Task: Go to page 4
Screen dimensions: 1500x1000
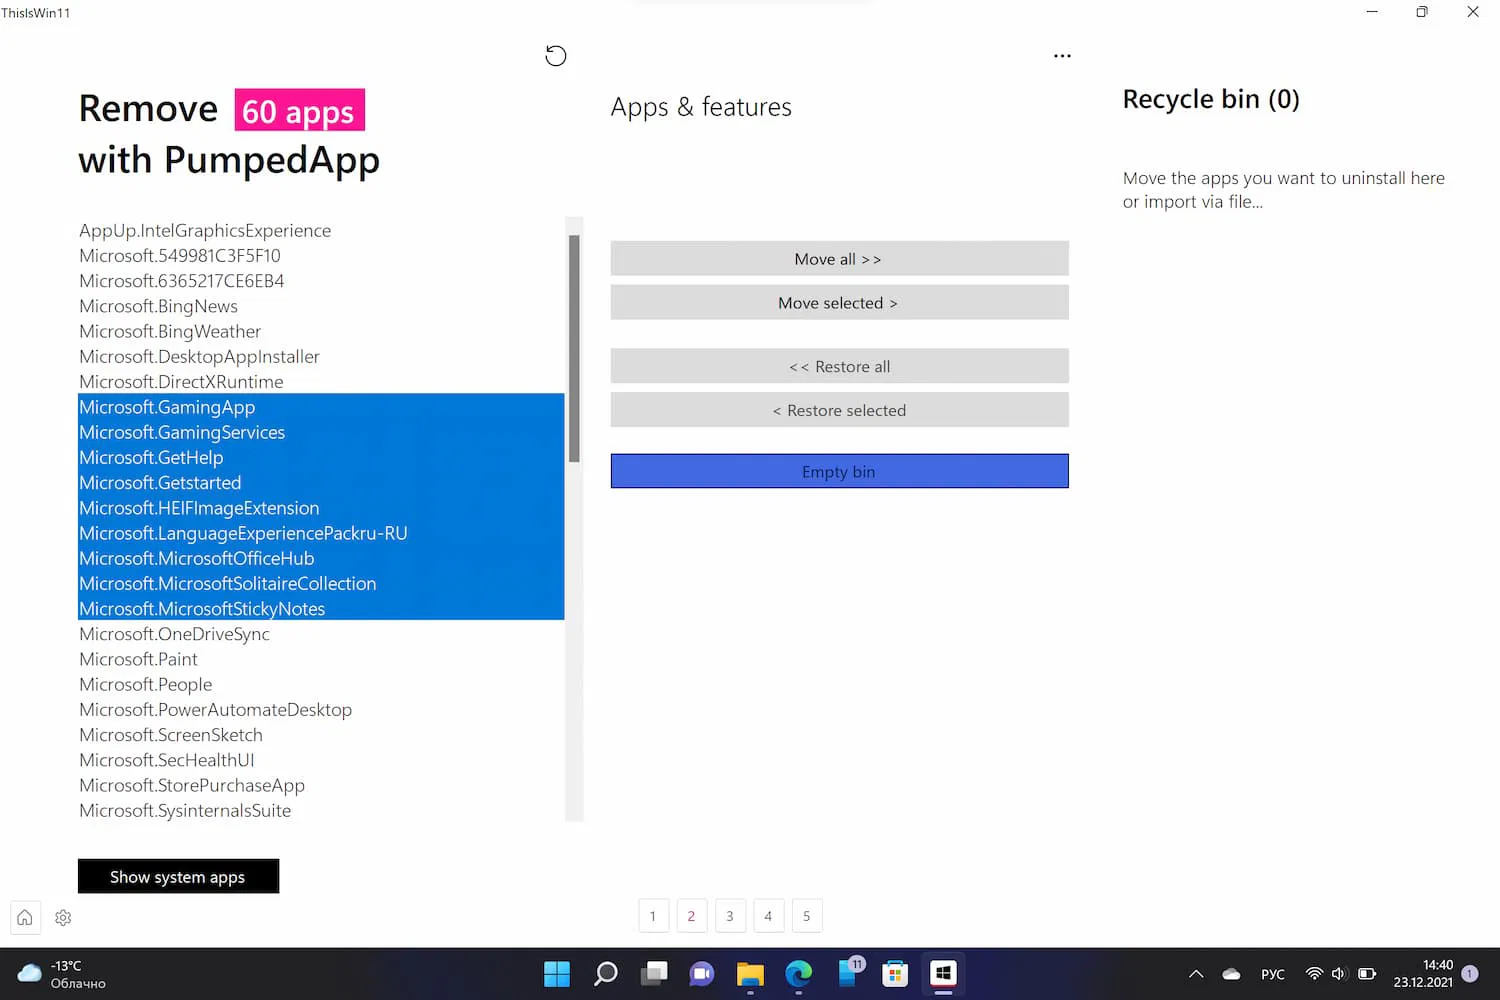Action: point(768,916)
